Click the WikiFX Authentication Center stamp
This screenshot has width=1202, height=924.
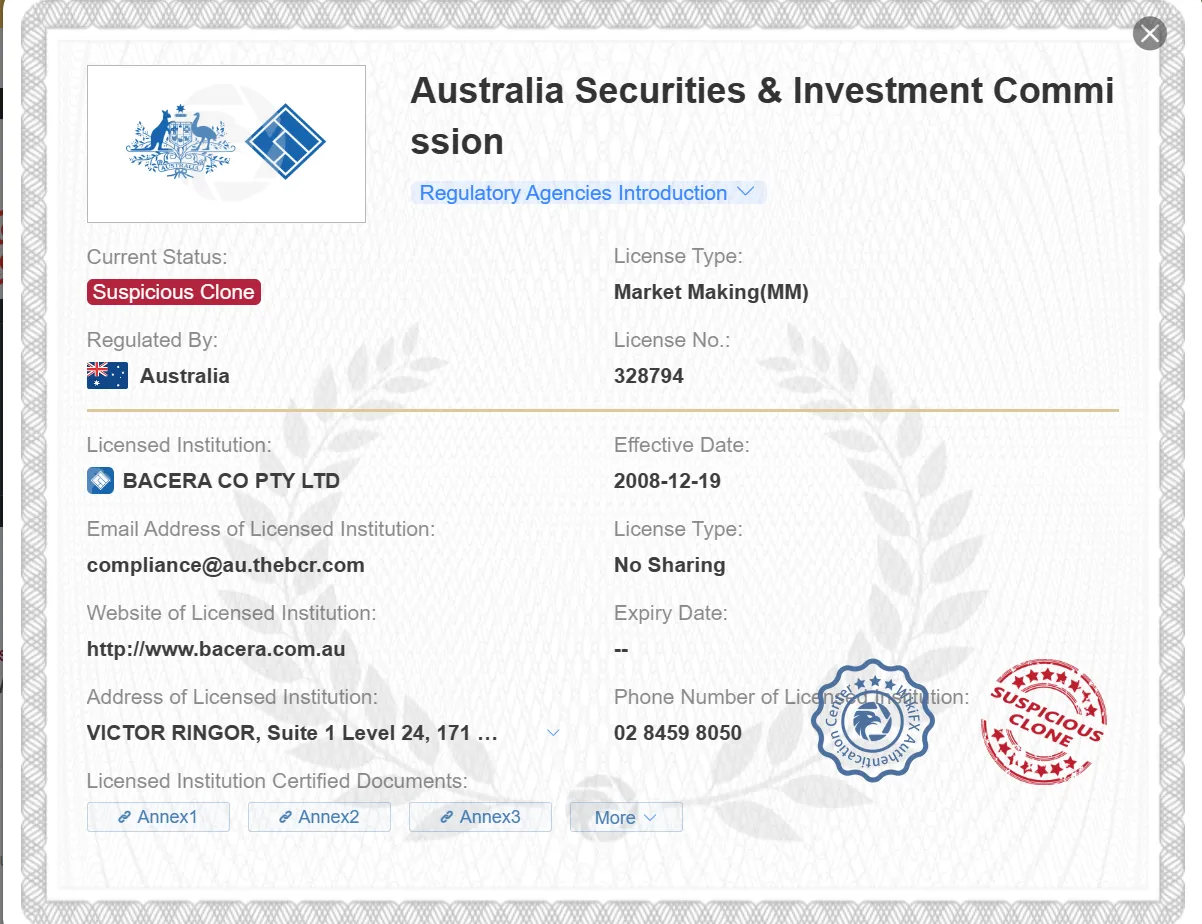(872, 720)
